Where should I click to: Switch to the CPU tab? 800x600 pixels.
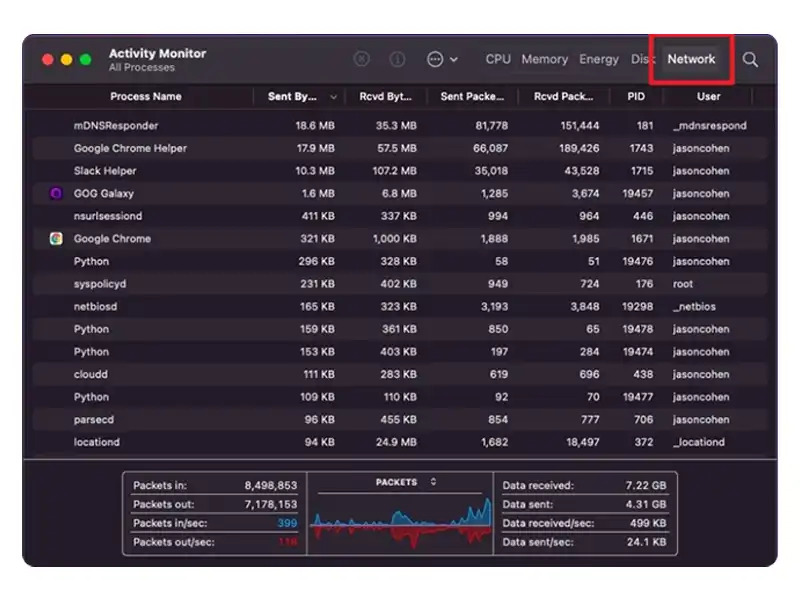pos(498,59)
